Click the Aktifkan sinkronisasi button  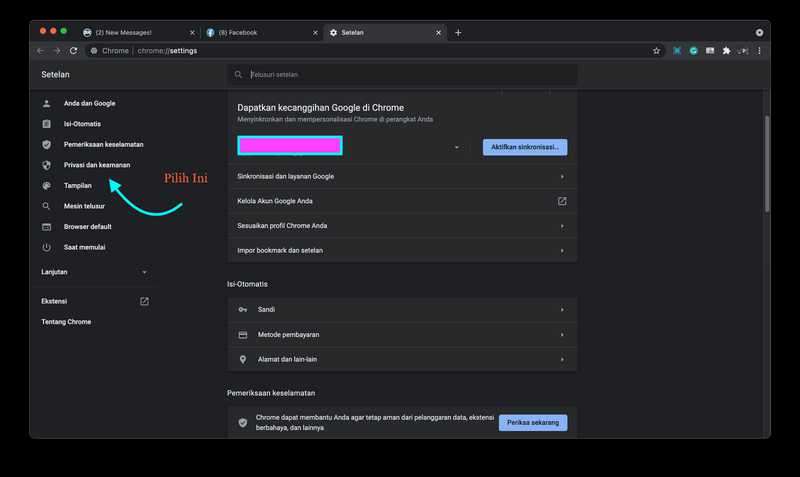[524, 147]
